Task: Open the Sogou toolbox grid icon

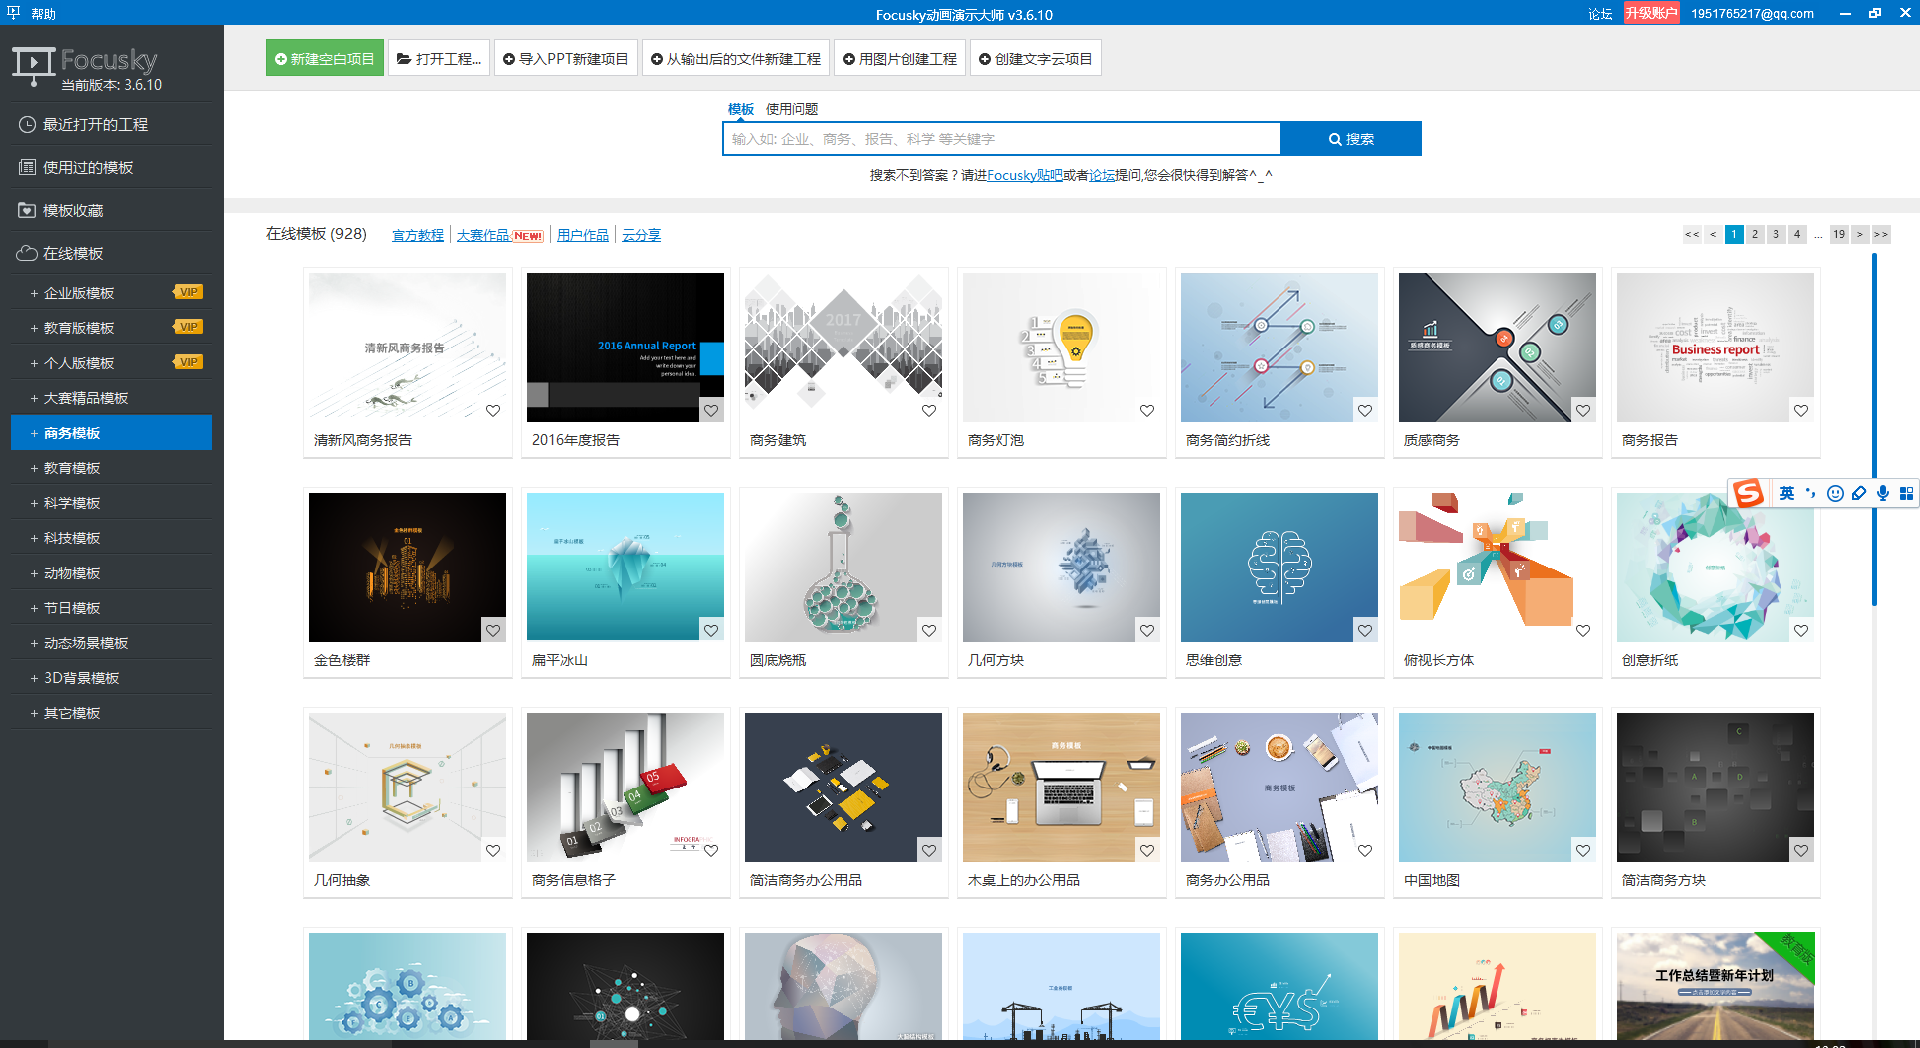Action: 1906,493
